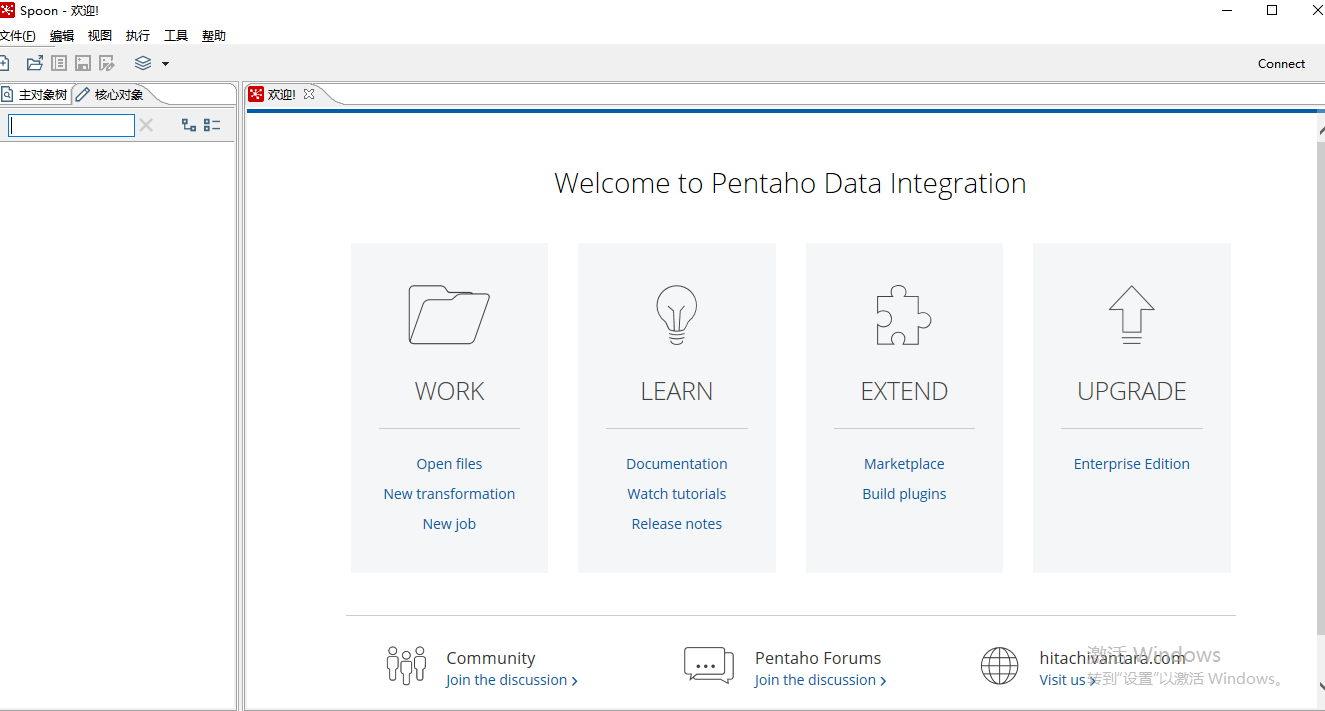This screenshot has width=1325, height=711.
Task: Click the Spoon application icon in title bar
Action: pyautogui.click(x=7, y=10)
